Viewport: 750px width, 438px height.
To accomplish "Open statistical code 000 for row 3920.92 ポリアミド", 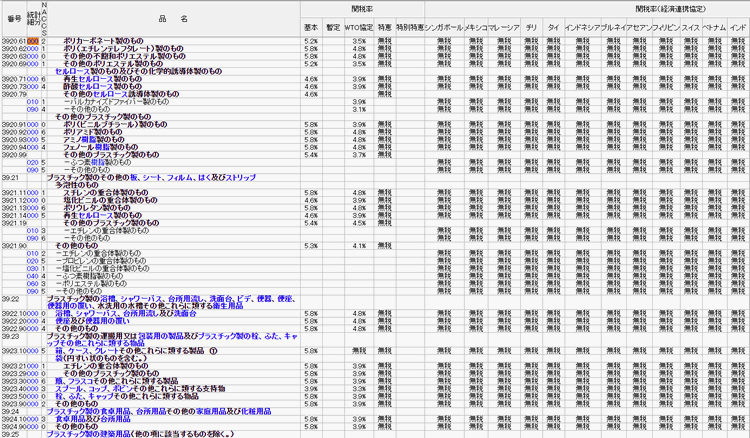I will (x=33, y=132).
